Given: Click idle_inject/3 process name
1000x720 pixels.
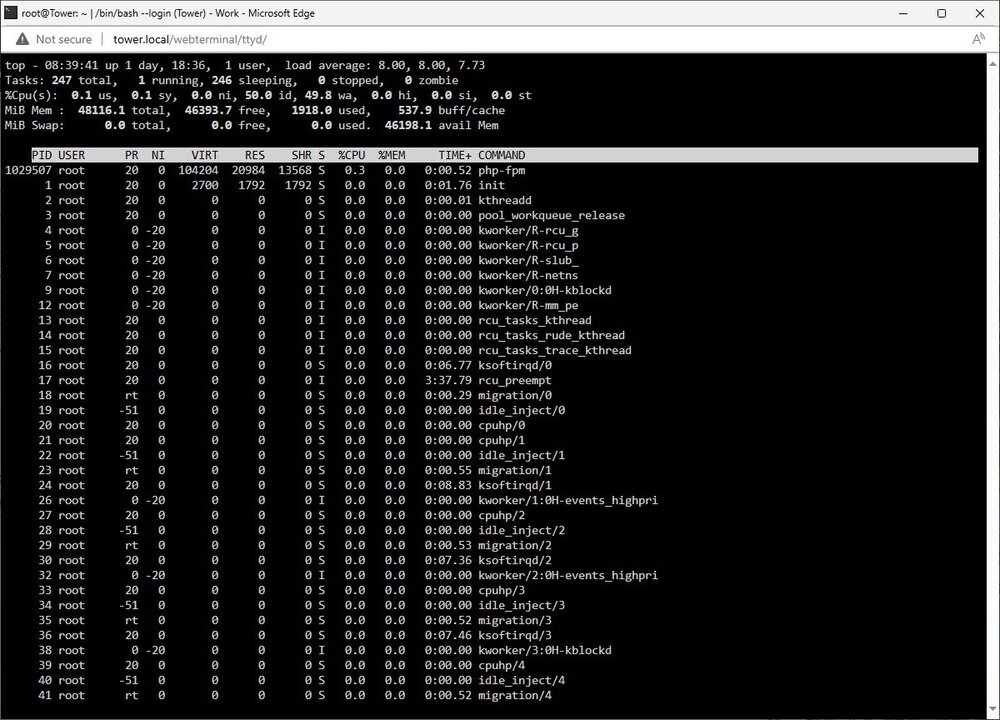Looking at the screenshot, I should pos(522,605).
